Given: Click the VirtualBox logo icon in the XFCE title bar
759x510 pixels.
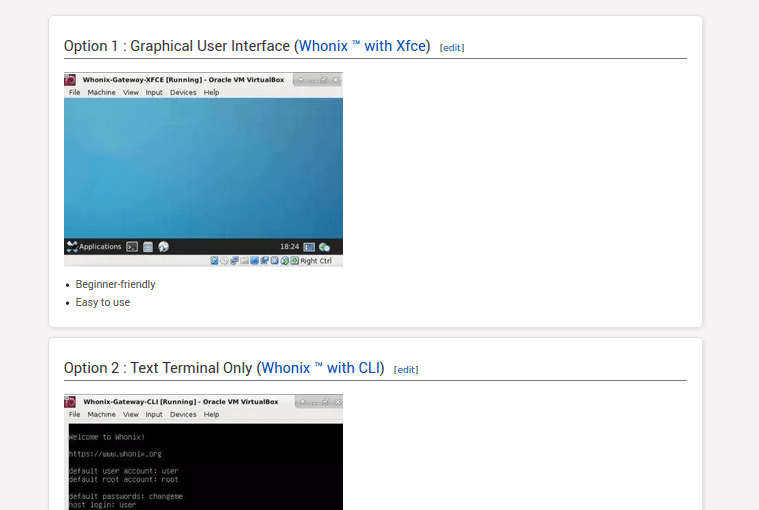Looking at the screenshot, I should click(71, 80).
